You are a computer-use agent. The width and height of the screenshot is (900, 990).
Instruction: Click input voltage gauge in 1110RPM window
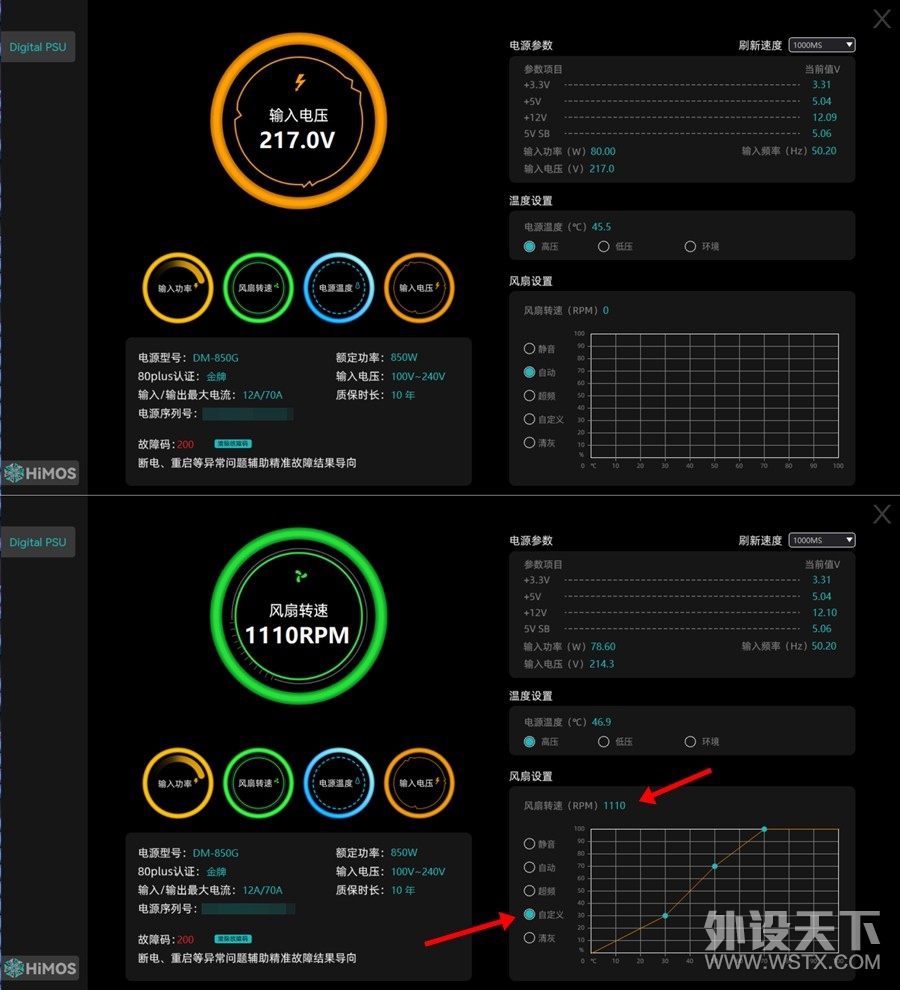419,783
